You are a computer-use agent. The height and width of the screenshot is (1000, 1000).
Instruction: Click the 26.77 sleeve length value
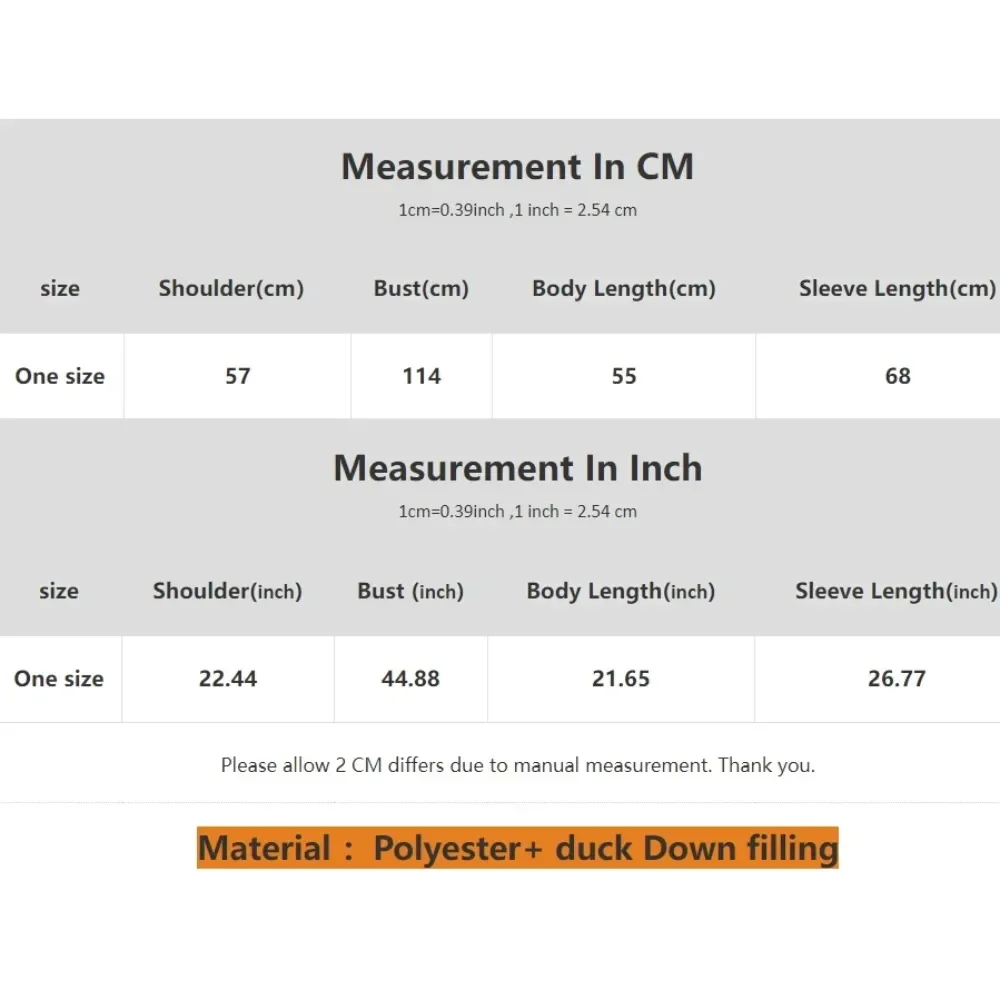(x=897, y=679)
